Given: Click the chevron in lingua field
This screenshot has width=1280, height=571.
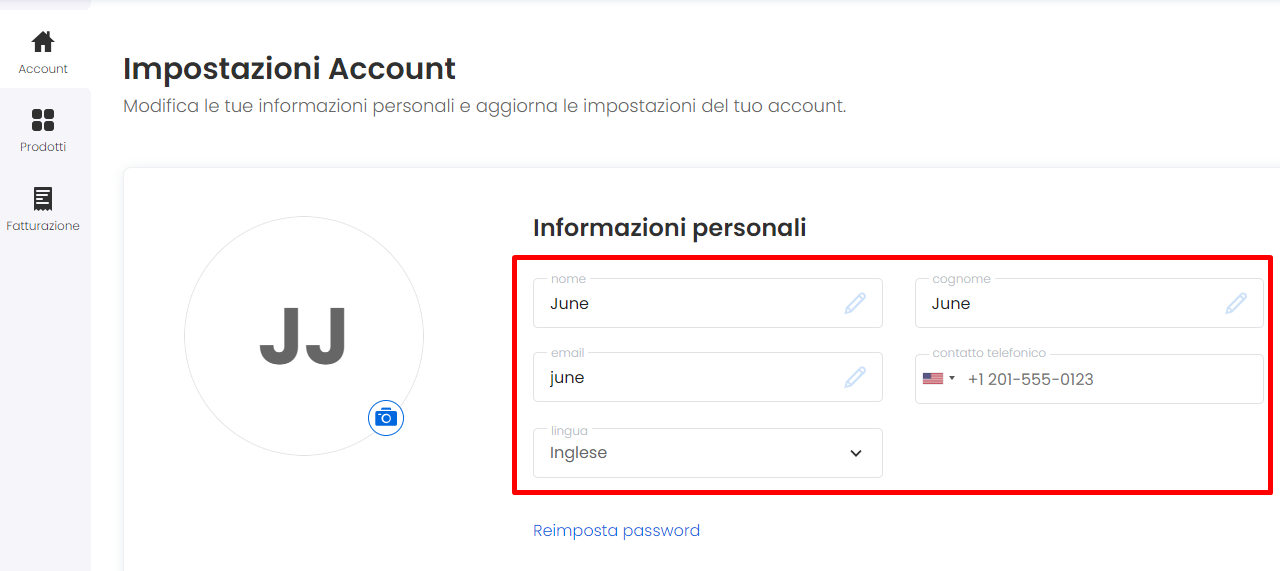Looking at the screenshot, I should (856, 453).
